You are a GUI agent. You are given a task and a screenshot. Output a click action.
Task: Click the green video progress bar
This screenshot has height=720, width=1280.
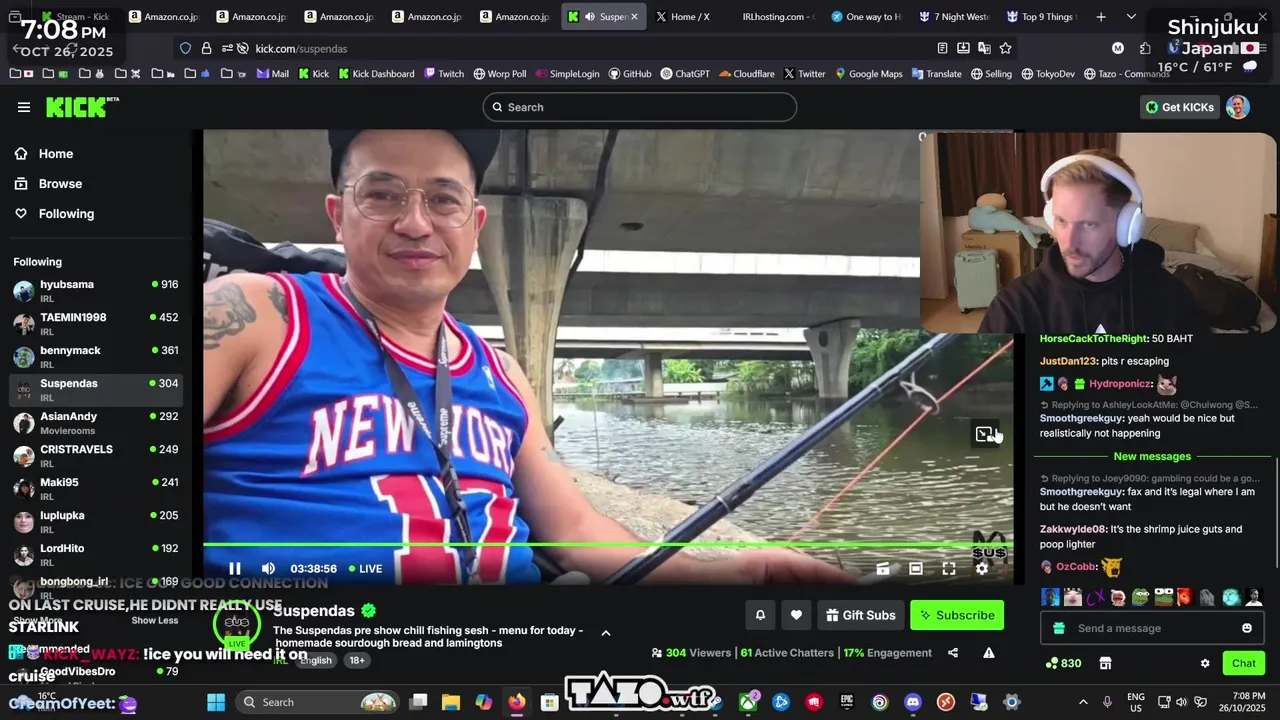(x=608, y=545)
